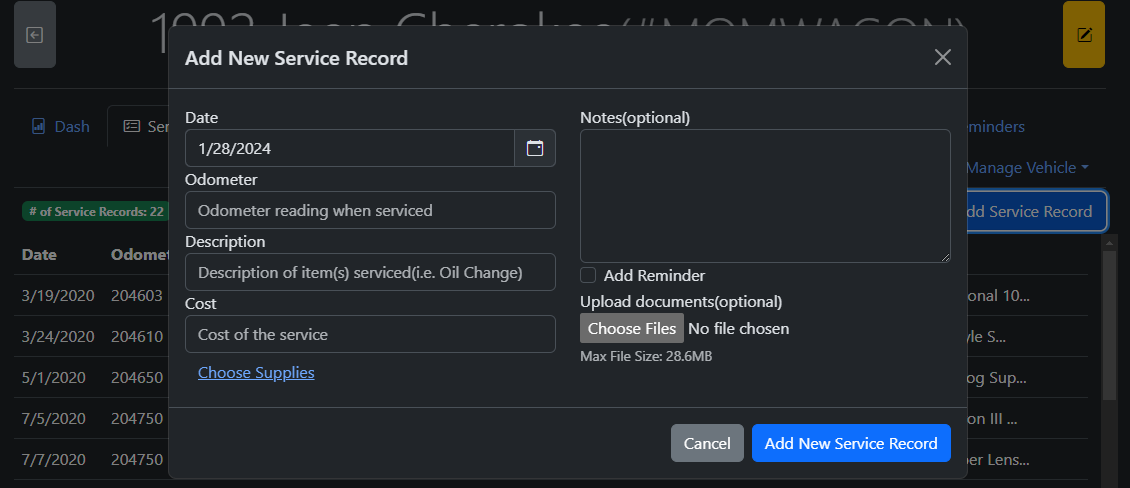Click the yellow edit vehicle icon
This screenshot has width=1130, height=488.
pos(1083,35)
